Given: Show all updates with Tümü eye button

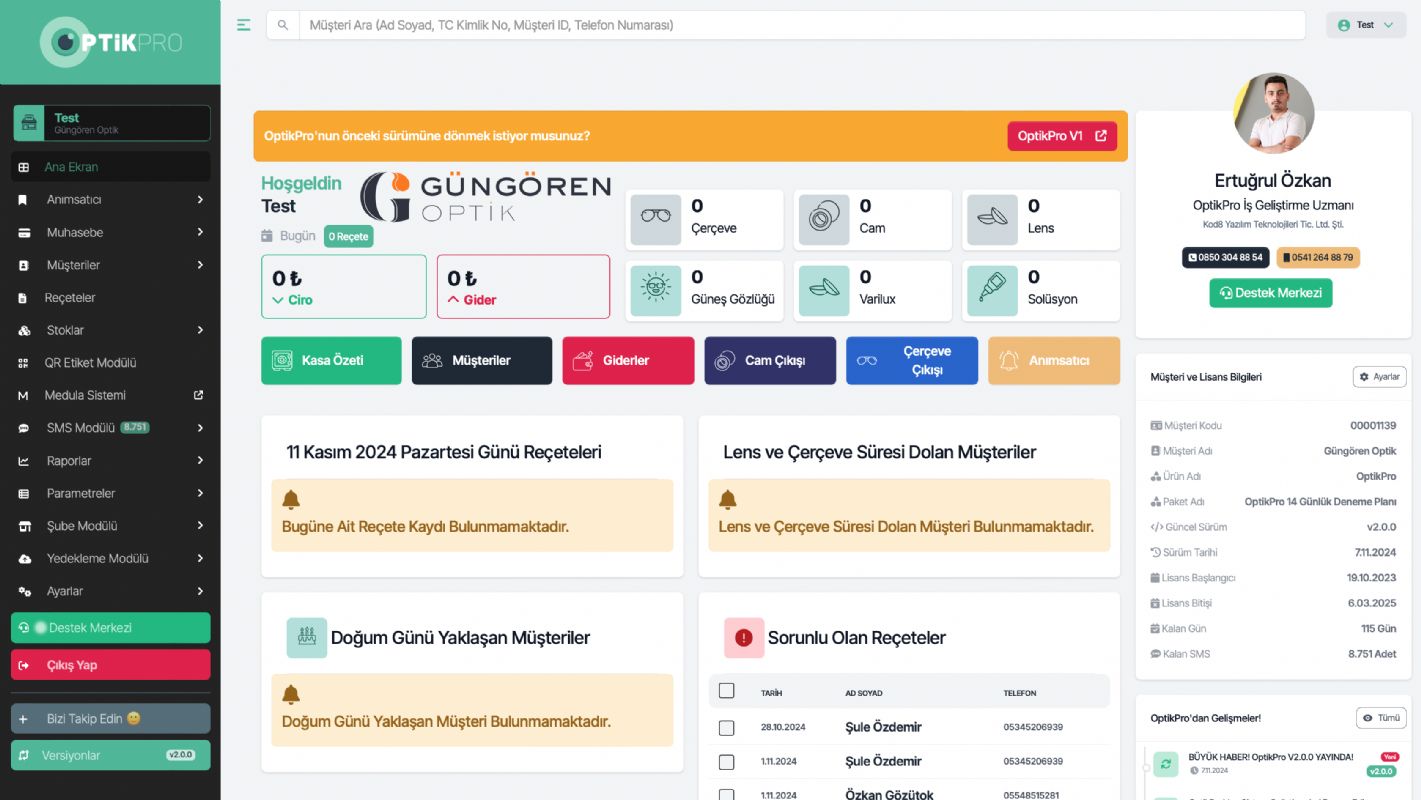Looking at the screenshot, I should coord(1381,718).
